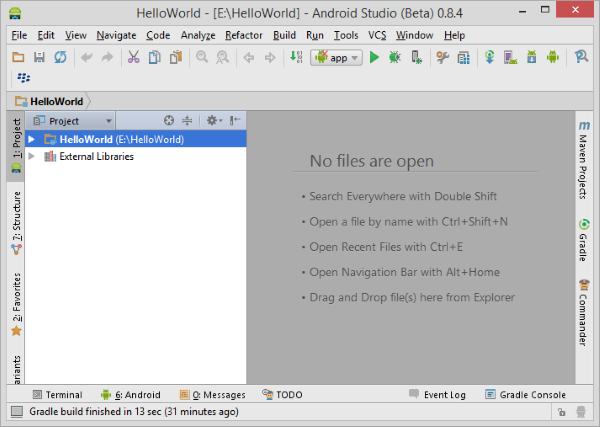Open Android Device Monitor icon

[x=553, y=57]
